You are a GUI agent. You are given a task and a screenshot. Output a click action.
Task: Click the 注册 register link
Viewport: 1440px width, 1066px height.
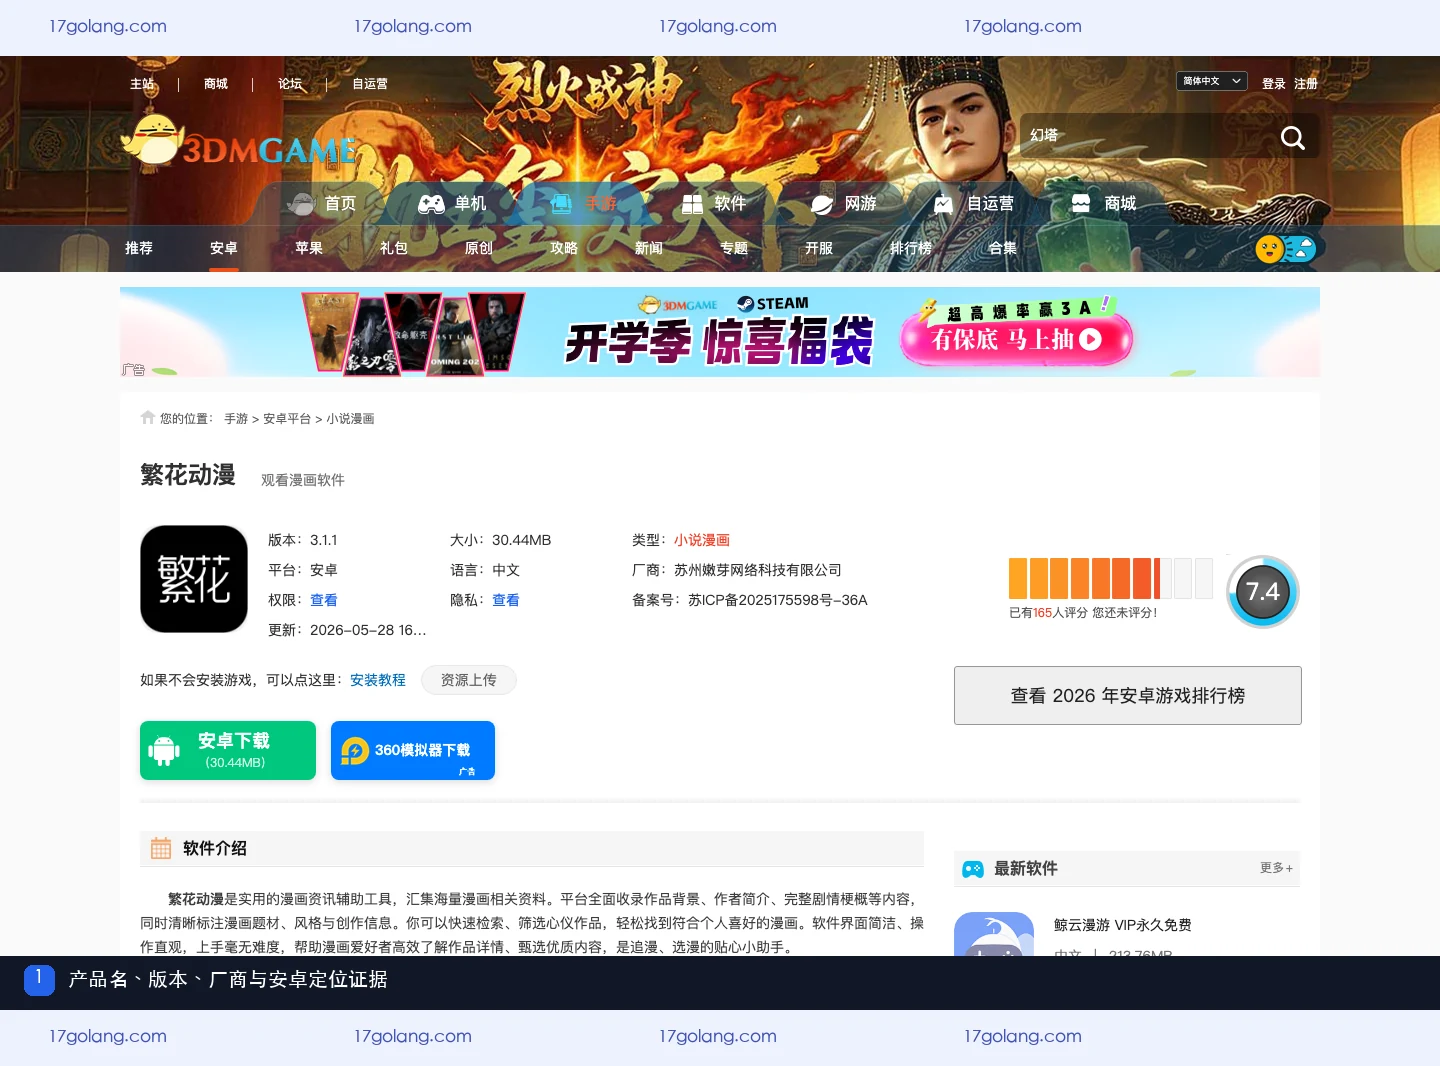pos(1305,84)
